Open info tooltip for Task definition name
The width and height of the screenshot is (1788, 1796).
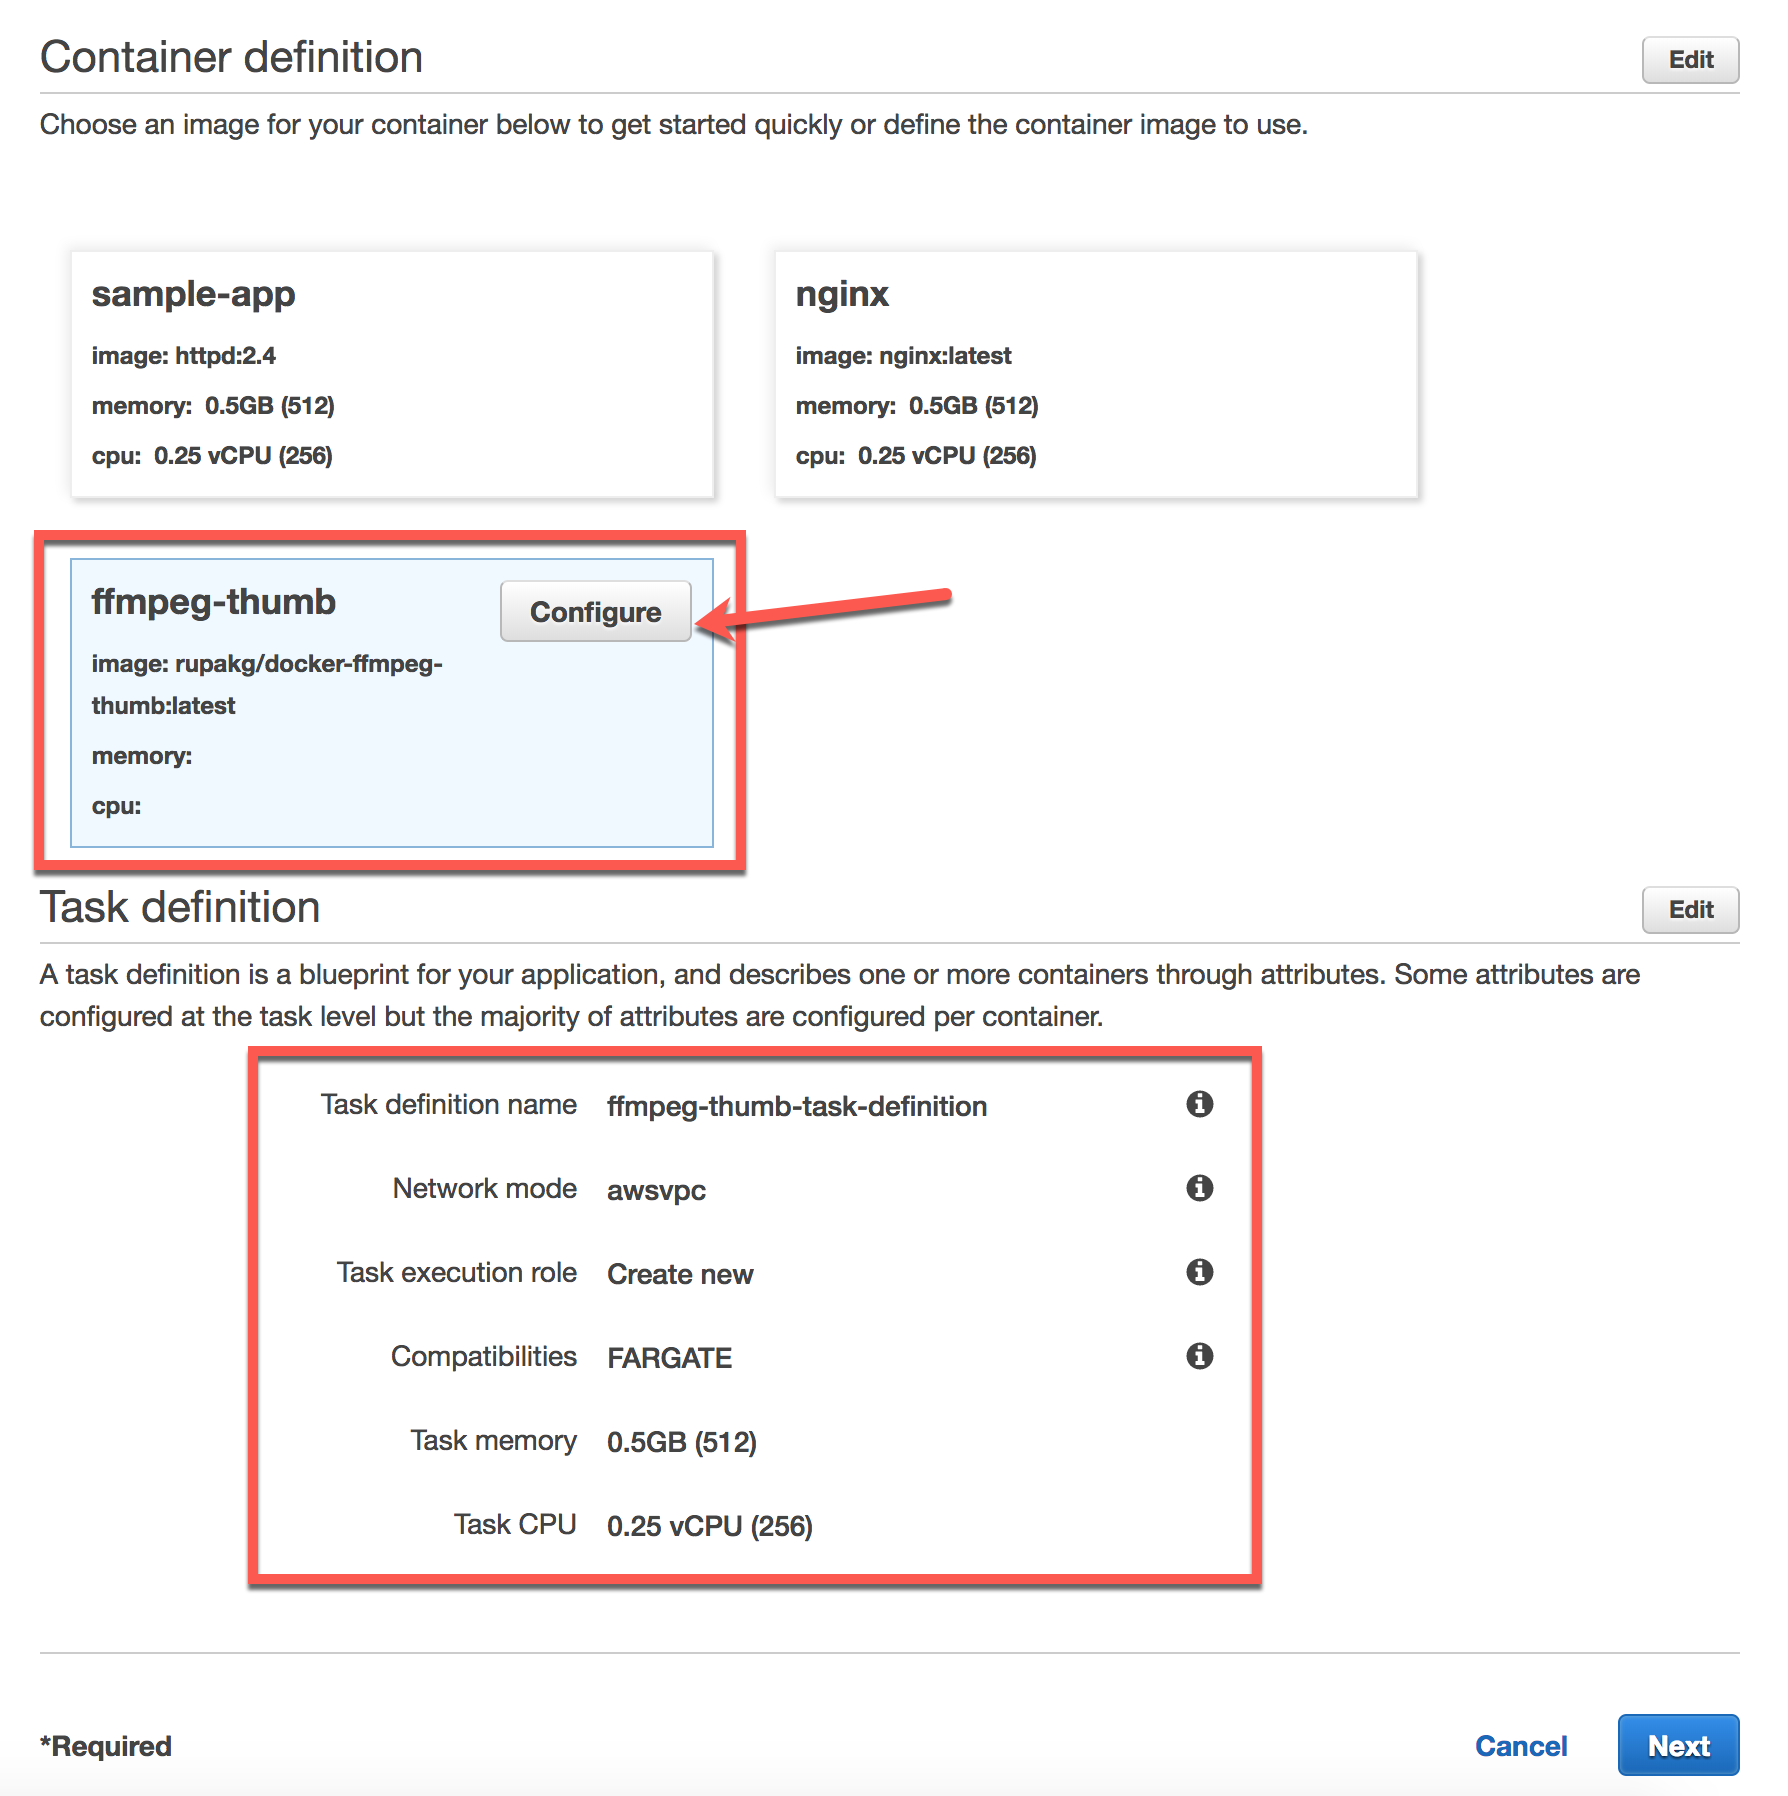1199,1104
